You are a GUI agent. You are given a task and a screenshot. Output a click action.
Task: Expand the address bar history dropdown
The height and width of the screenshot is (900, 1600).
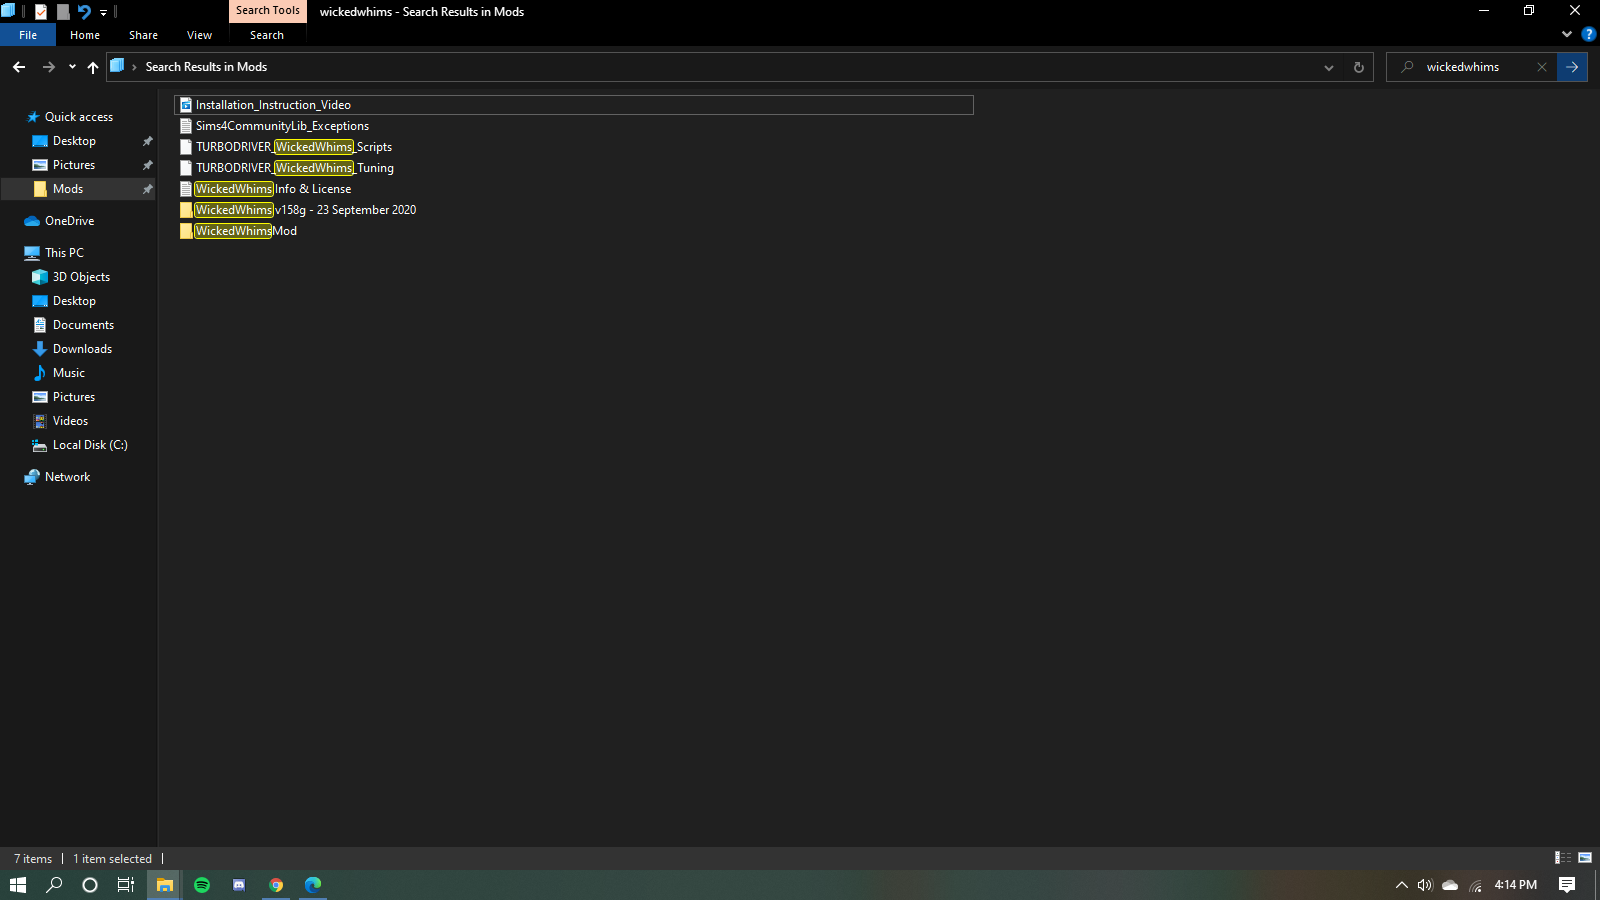click(x=1329, y=67)
